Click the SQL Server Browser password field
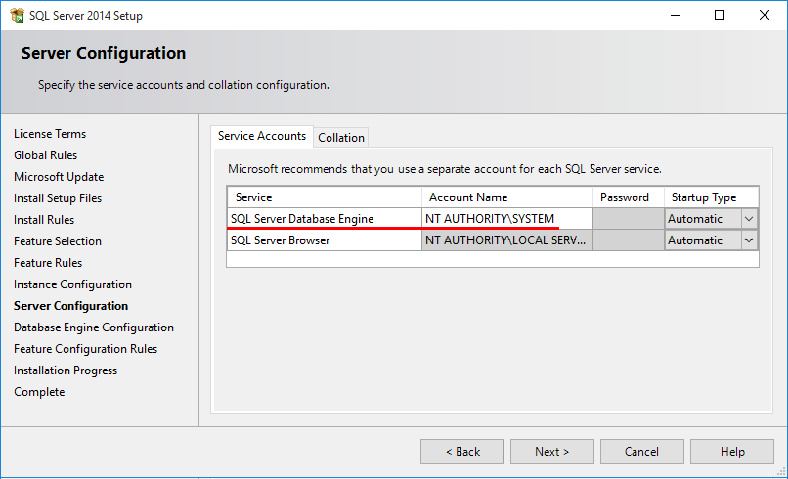Viewport: 788px width, 479px height. [628, 240]
